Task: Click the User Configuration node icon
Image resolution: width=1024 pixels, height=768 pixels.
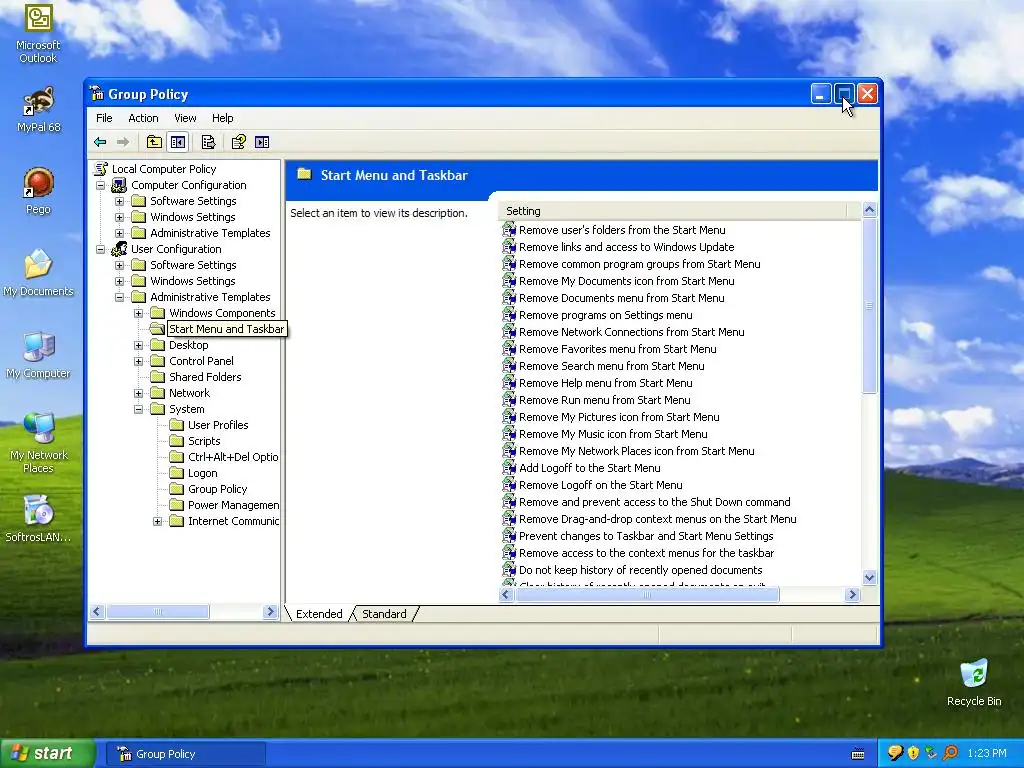Action: [119, 249]
